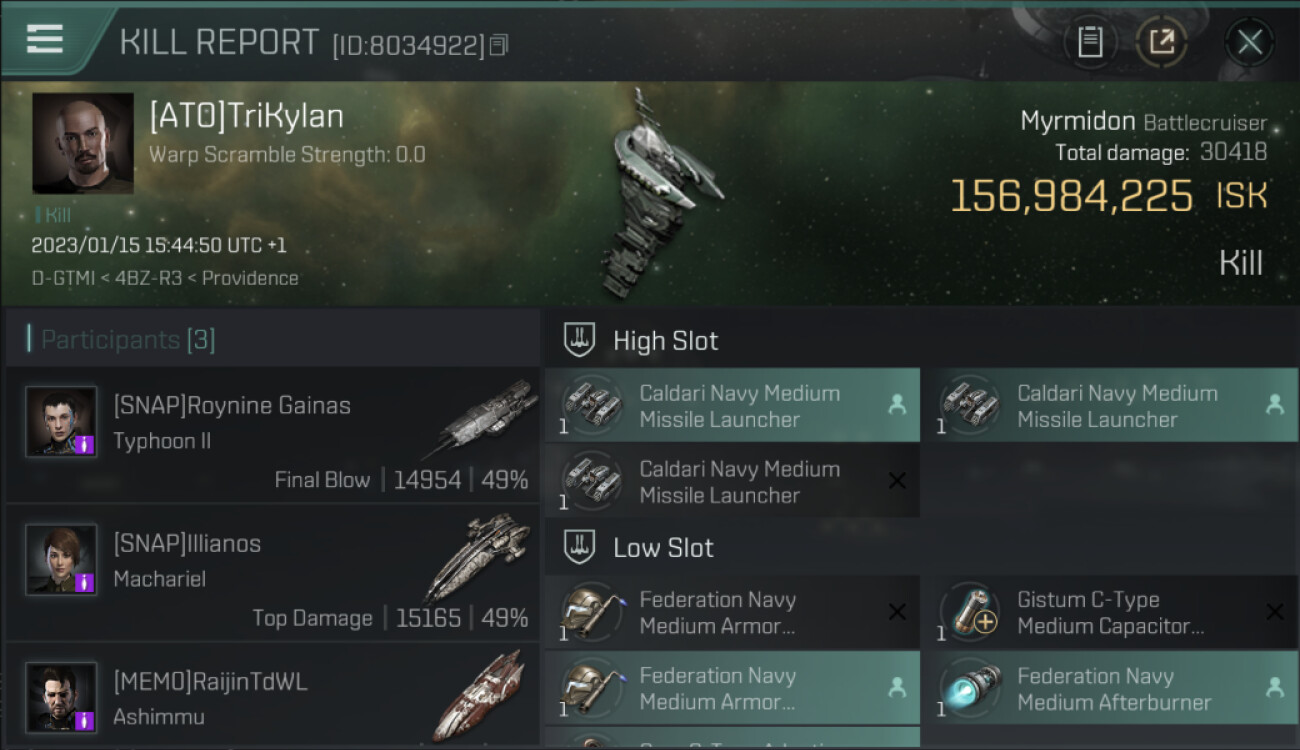Click the info badge on RaijinTdWL portrait
The image size is (1300, 750).
[x=85, y=720]
